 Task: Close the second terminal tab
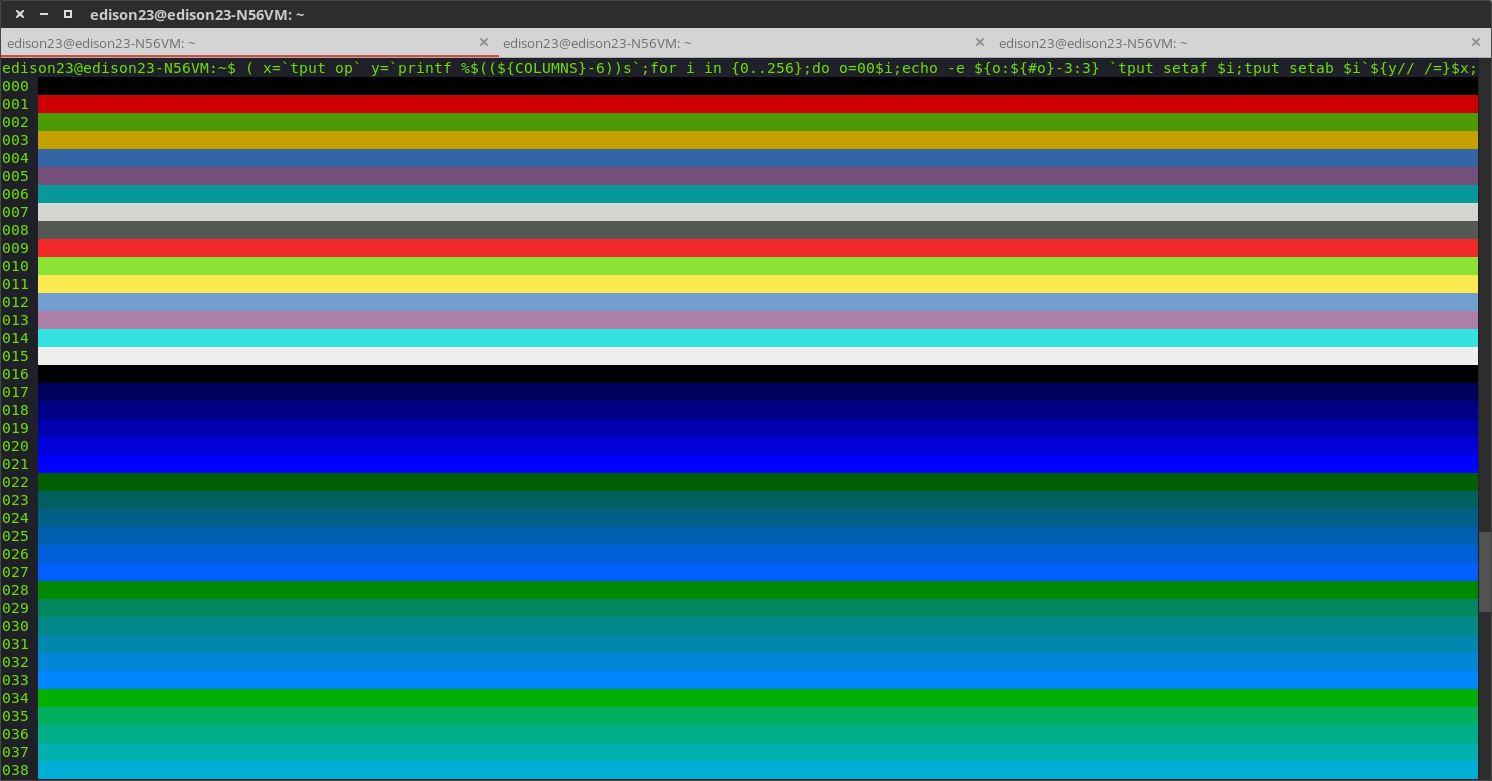(x=980, y=43)
